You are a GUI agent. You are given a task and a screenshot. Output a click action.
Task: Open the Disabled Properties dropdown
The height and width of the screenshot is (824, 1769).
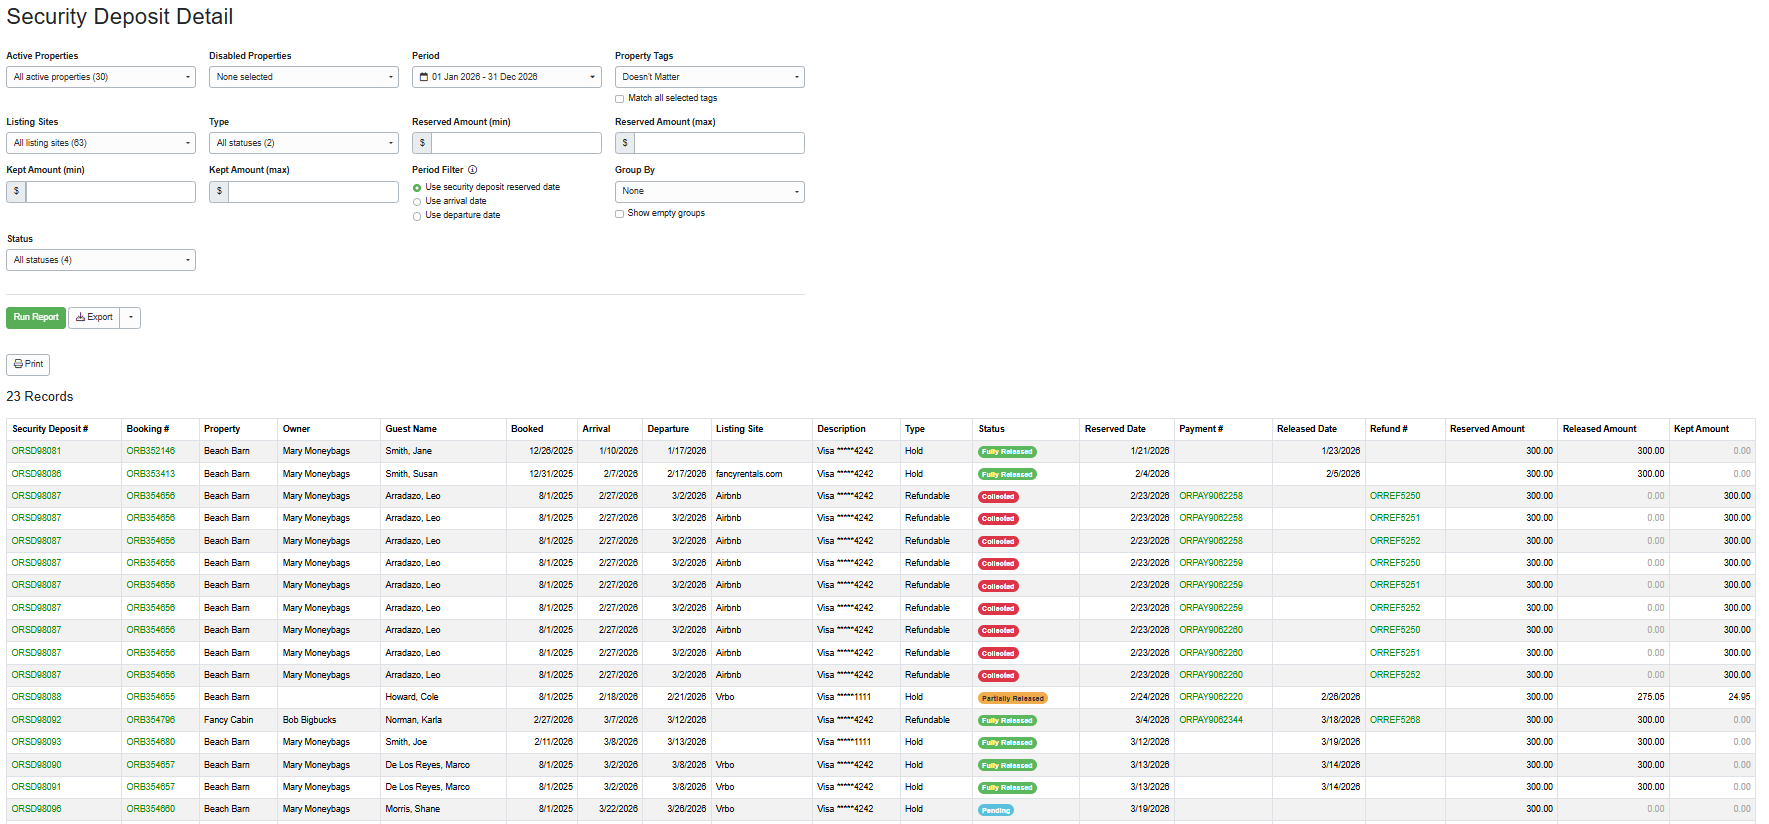coord(304,77)
